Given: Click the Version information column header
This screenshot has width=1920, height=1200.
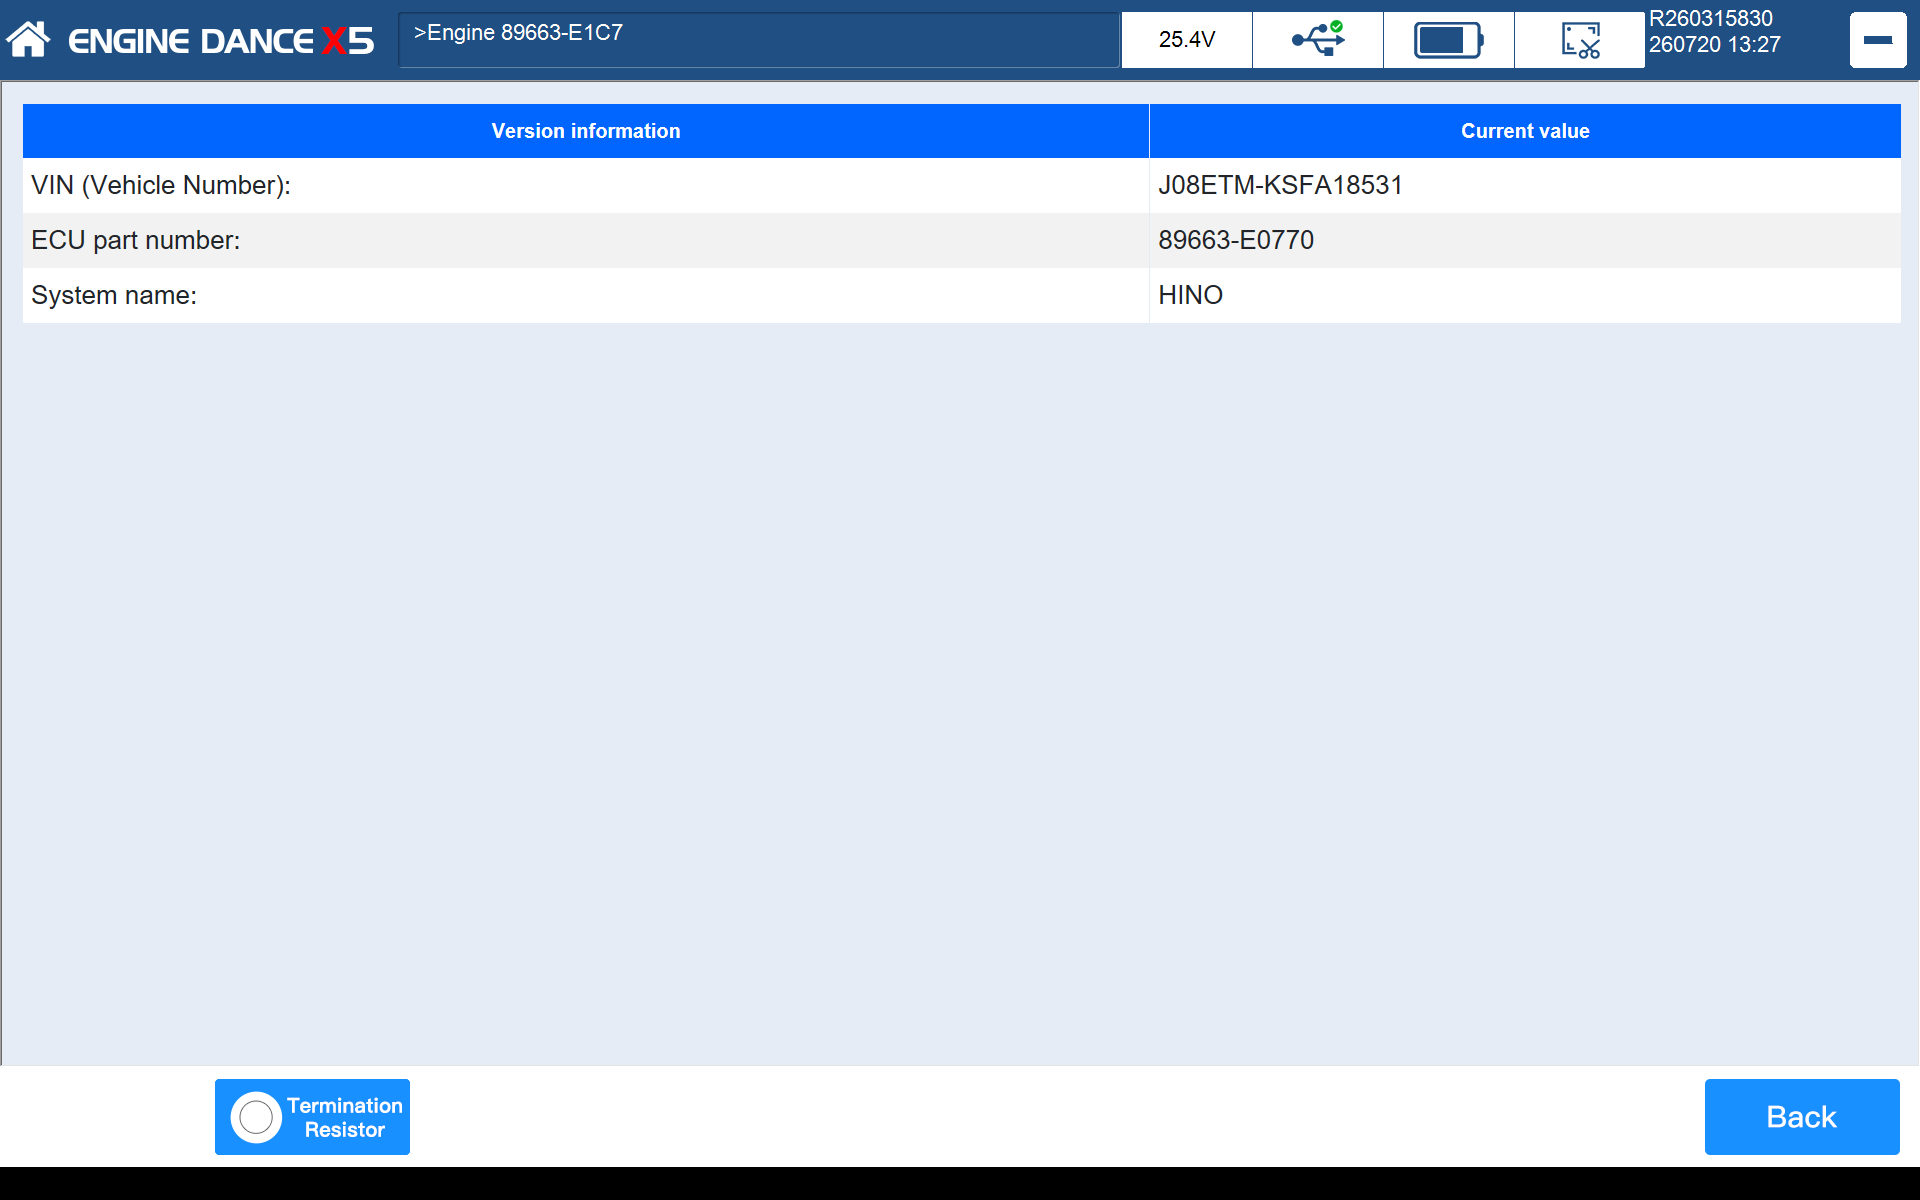Looking at the screenshot, I should [x=586, y=131].
